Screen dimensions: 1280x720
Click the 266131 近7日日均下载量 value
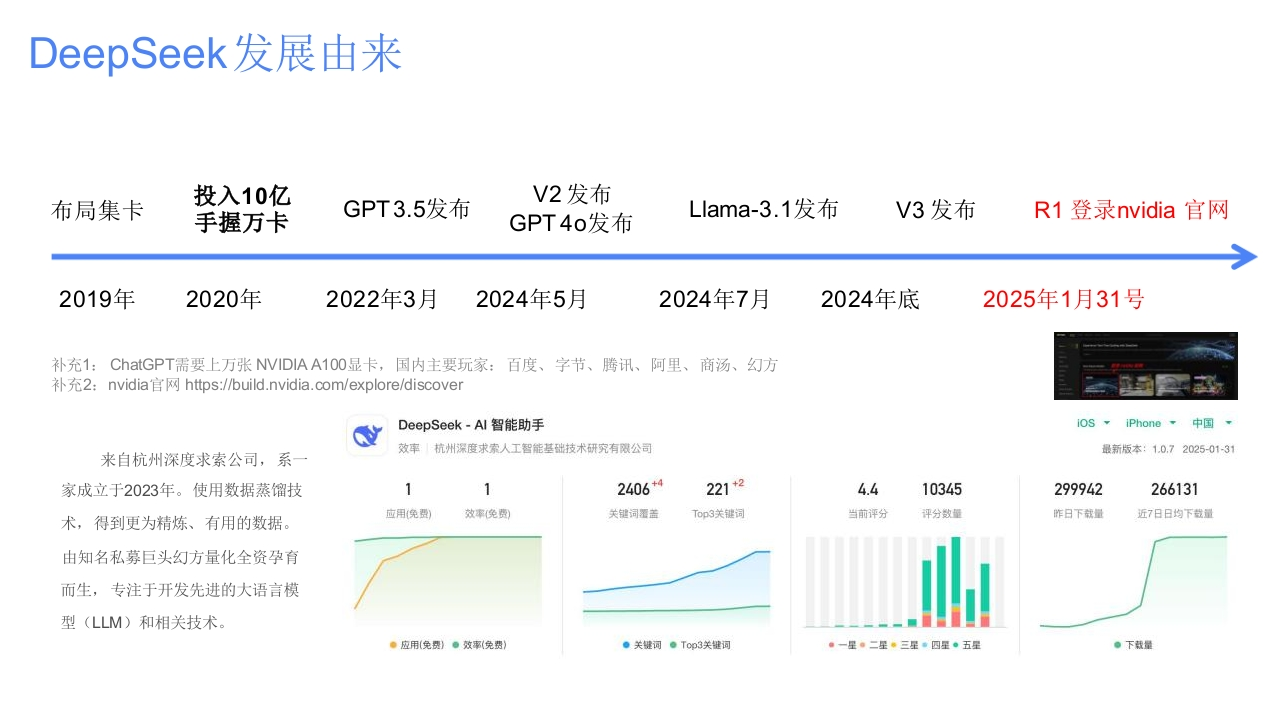[x=1175, y=489]
